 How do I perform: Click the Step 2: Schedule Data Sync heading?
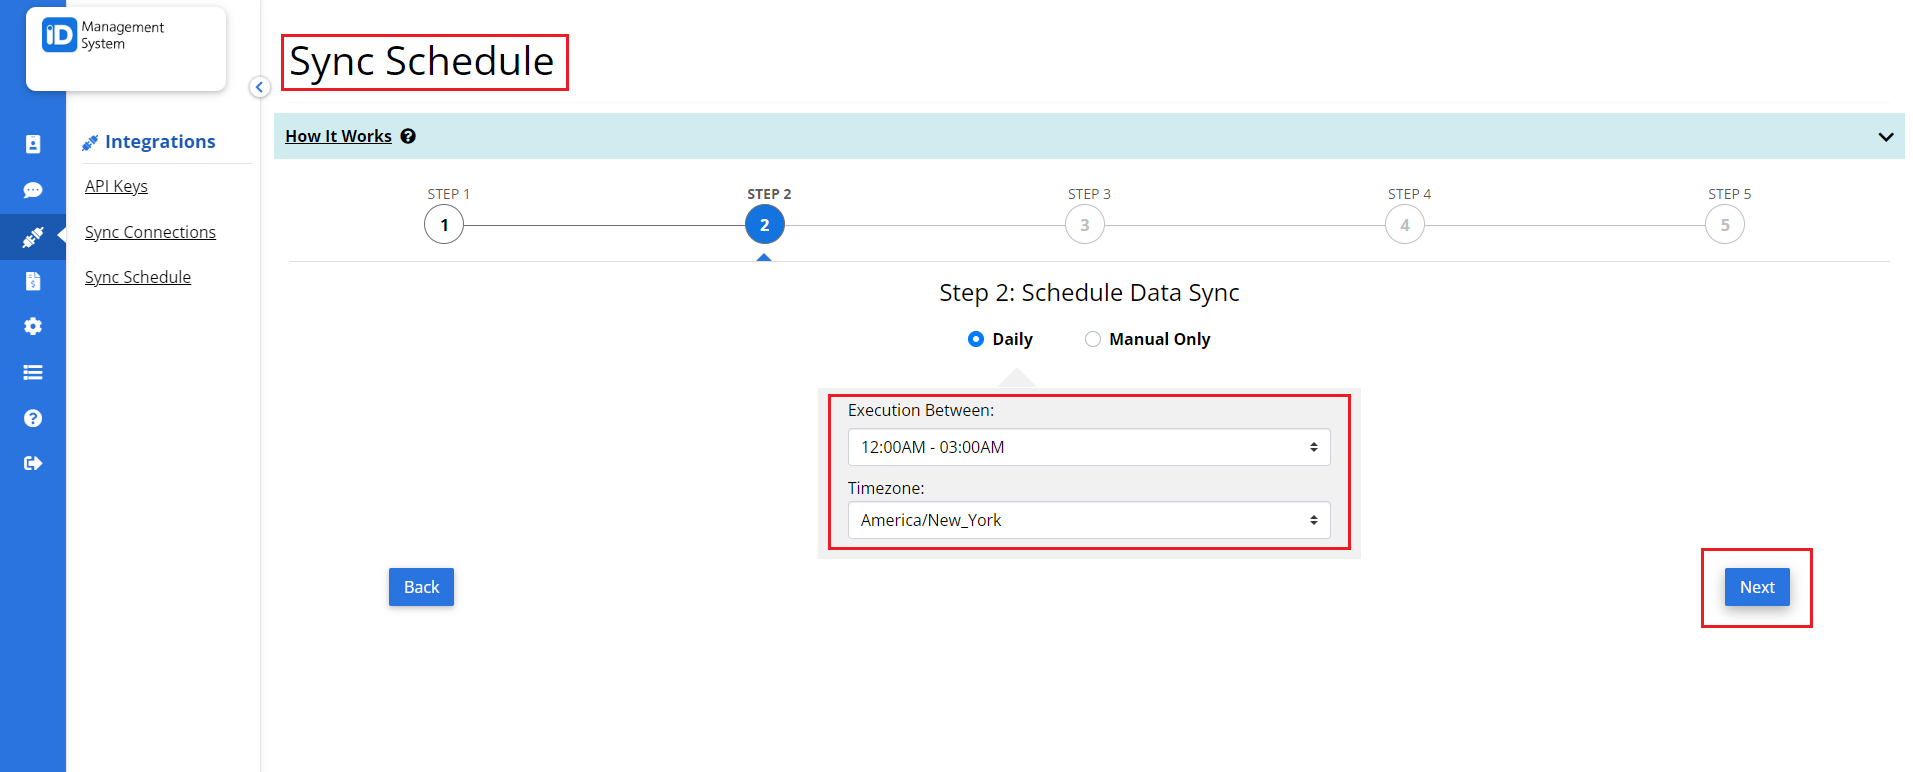coord(1089,293)
